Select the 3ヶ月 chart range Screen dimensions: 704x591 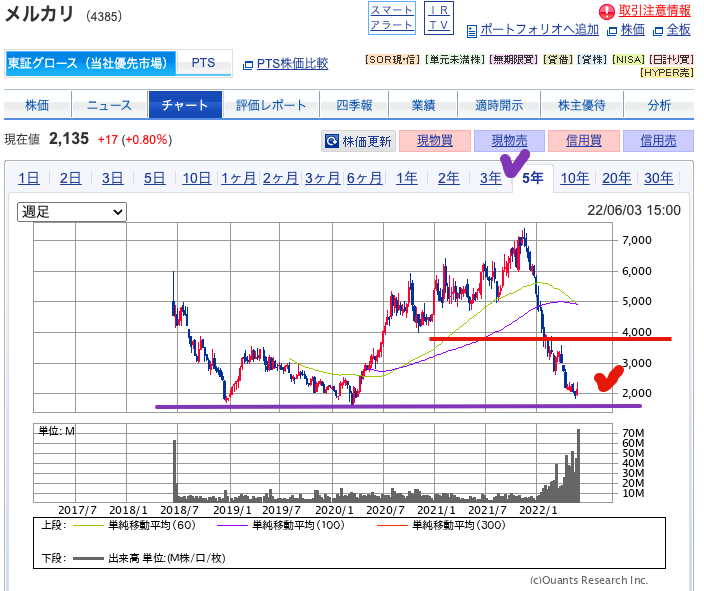[322, 178]
